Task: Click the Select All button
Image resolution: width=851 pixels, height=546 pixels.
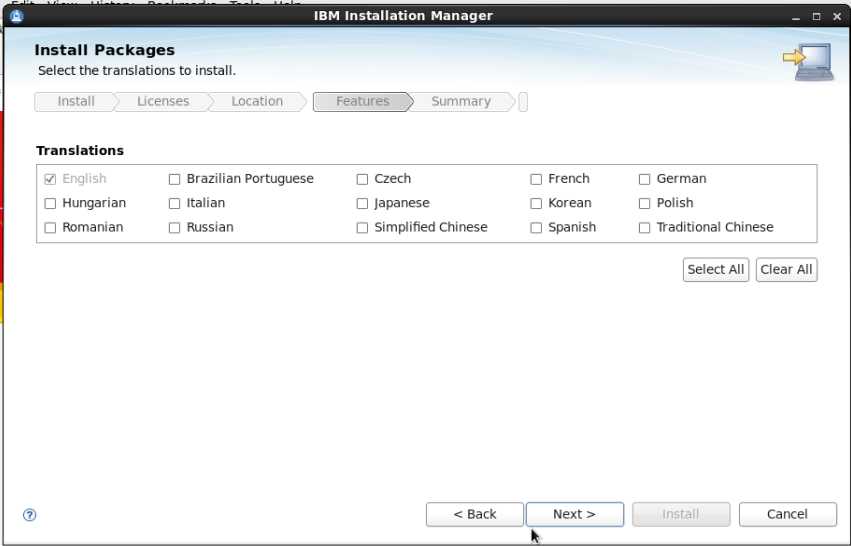Action: [715, 270]
